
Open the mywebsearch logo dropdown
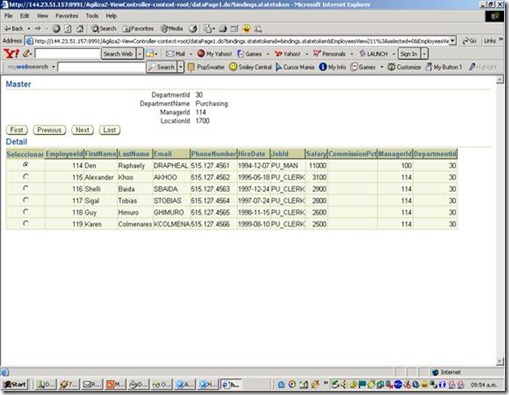coord(53,67)
